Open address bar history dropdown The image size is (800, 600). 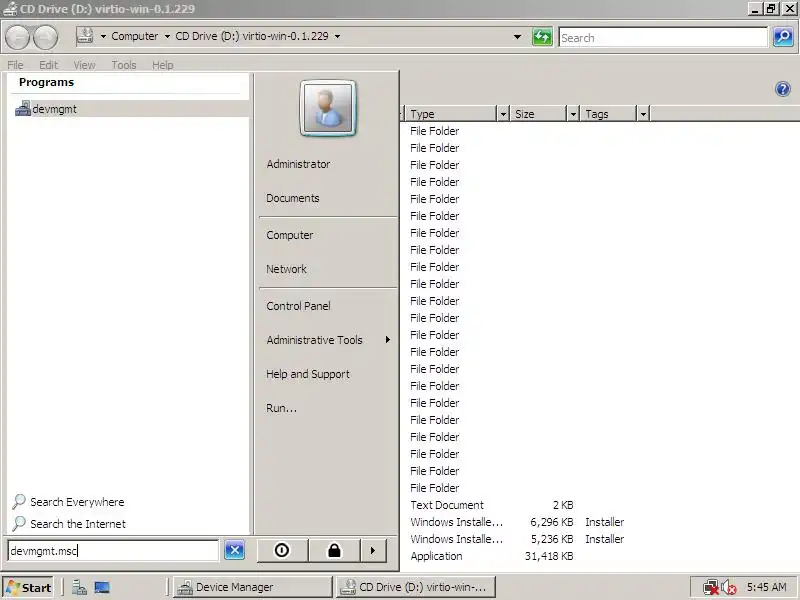click(x=517, y=37)
